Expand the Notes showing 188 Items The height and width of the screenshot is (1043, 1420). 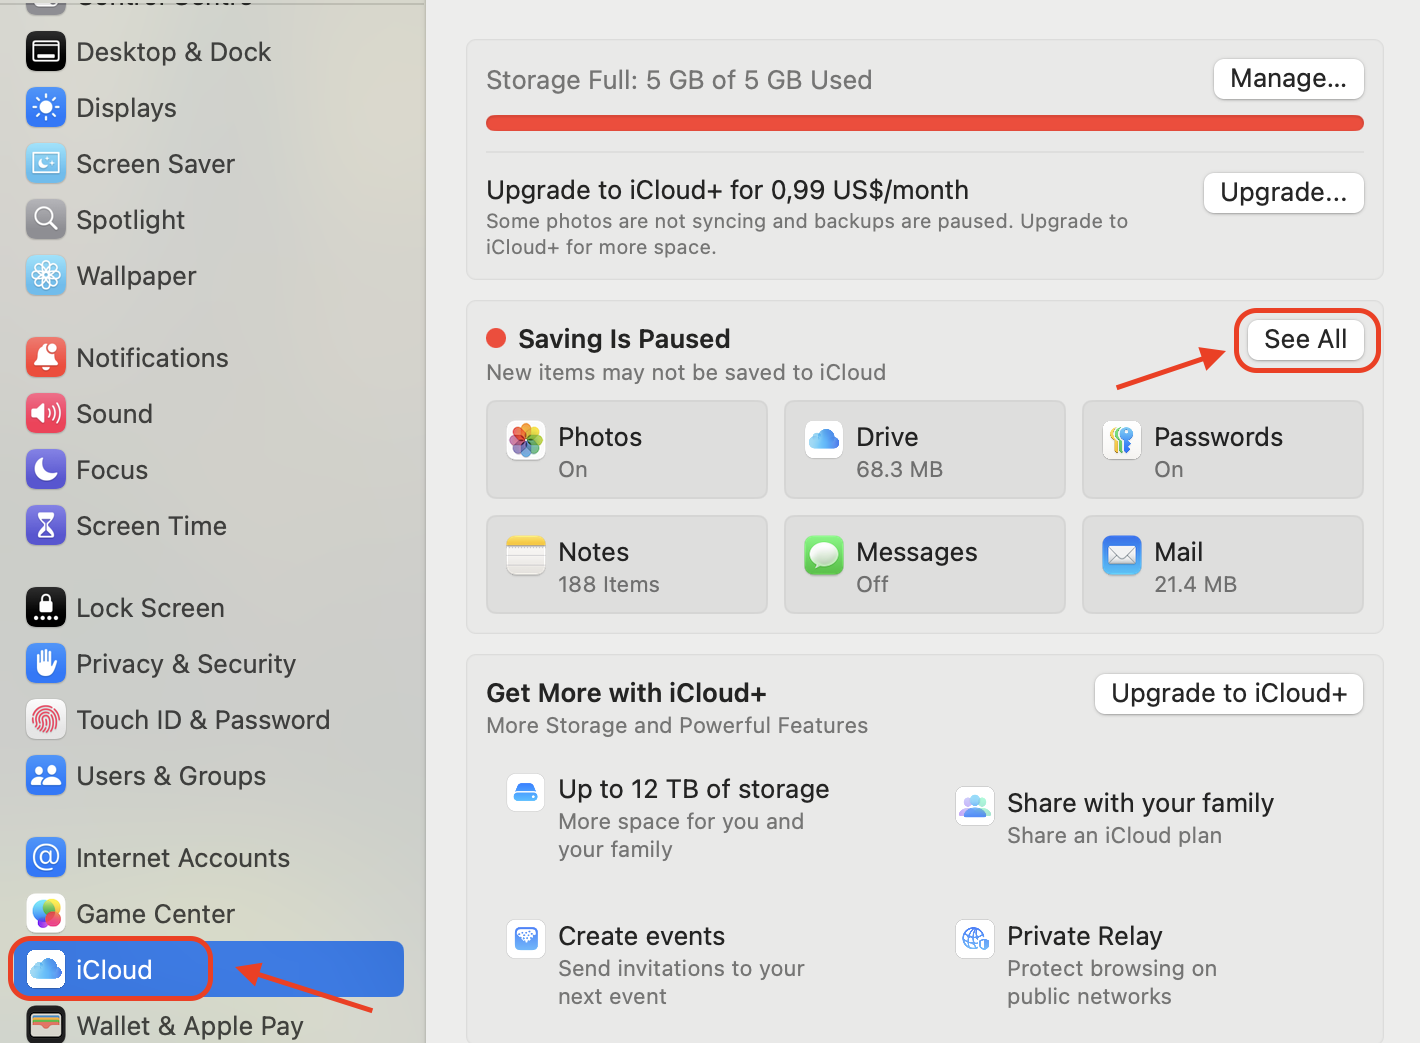click(626, 564)
